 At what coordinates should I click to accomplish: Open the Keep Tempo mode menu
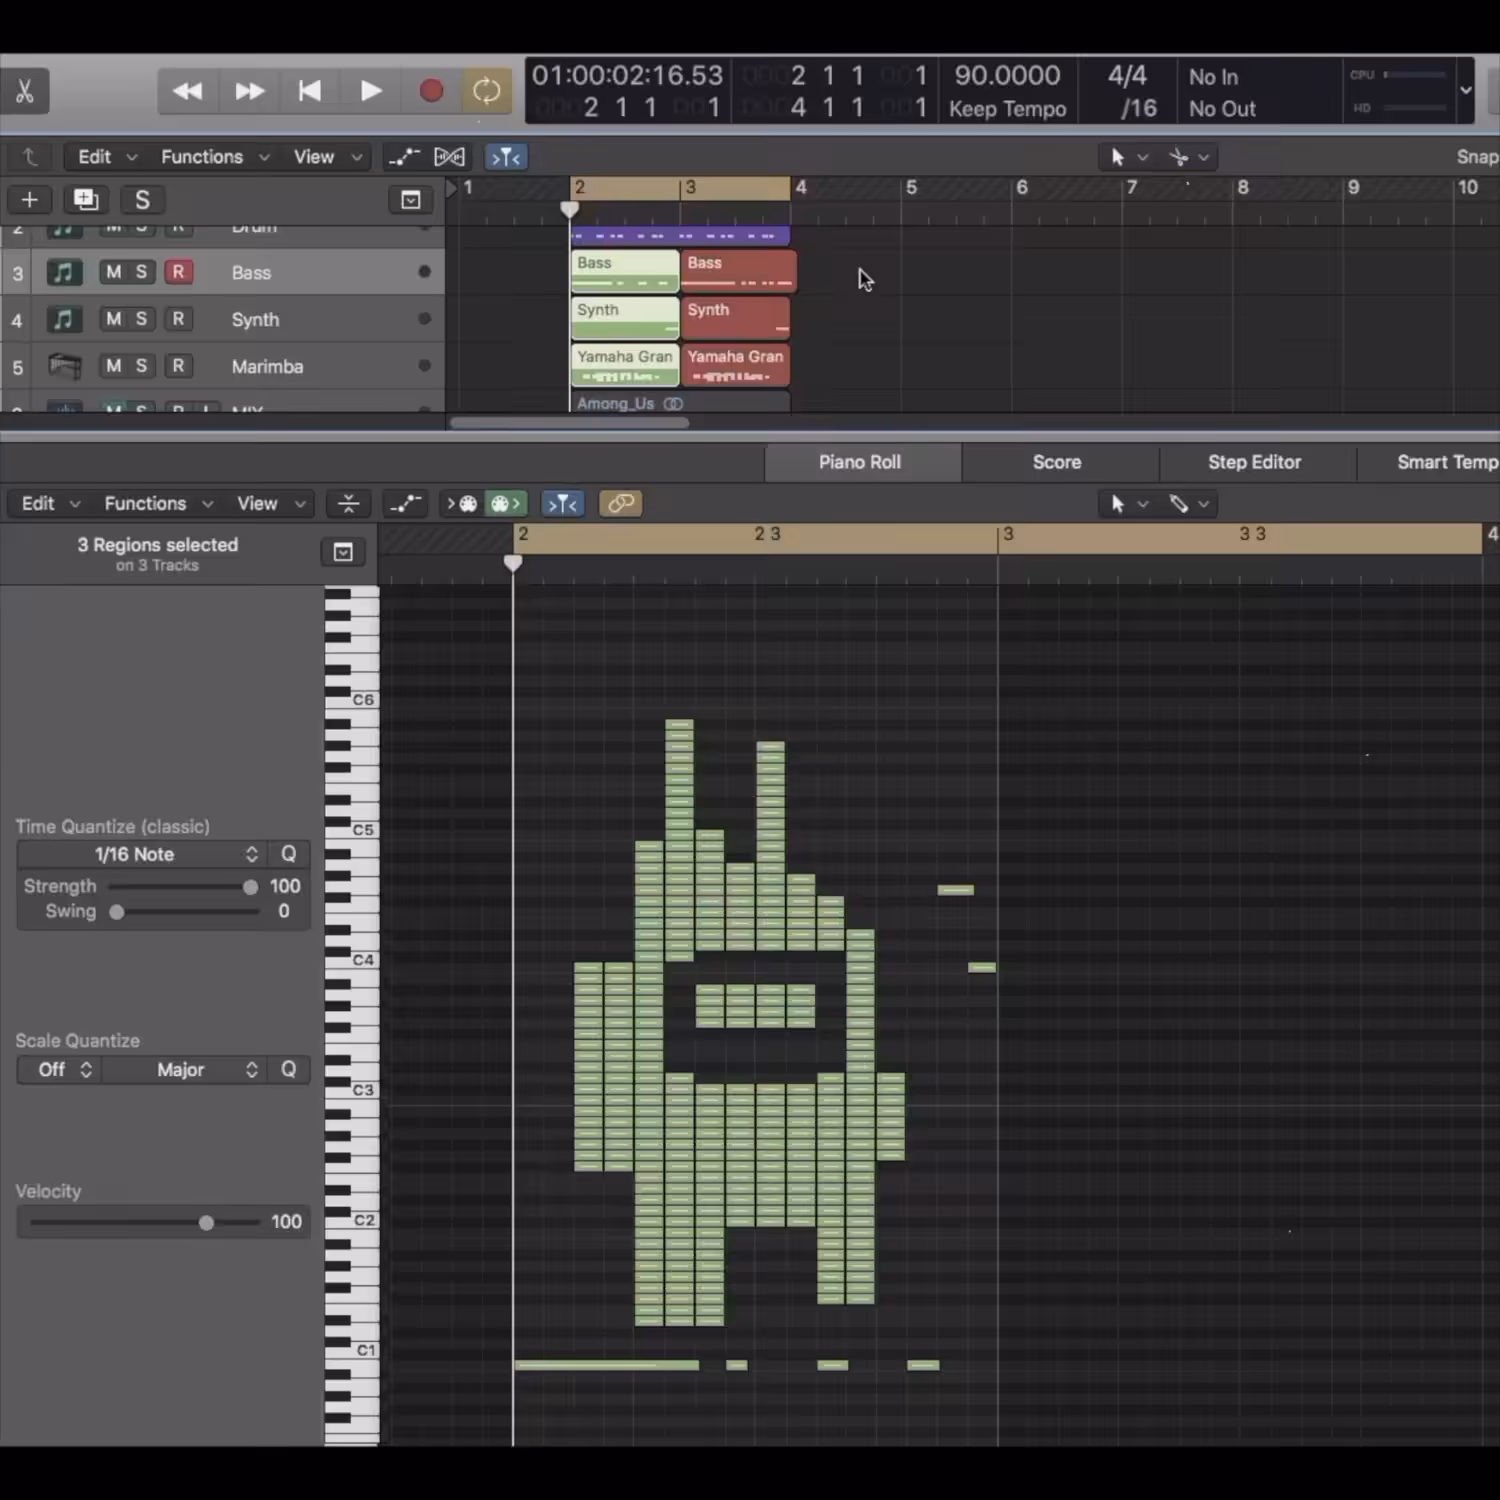(1007, 108)
